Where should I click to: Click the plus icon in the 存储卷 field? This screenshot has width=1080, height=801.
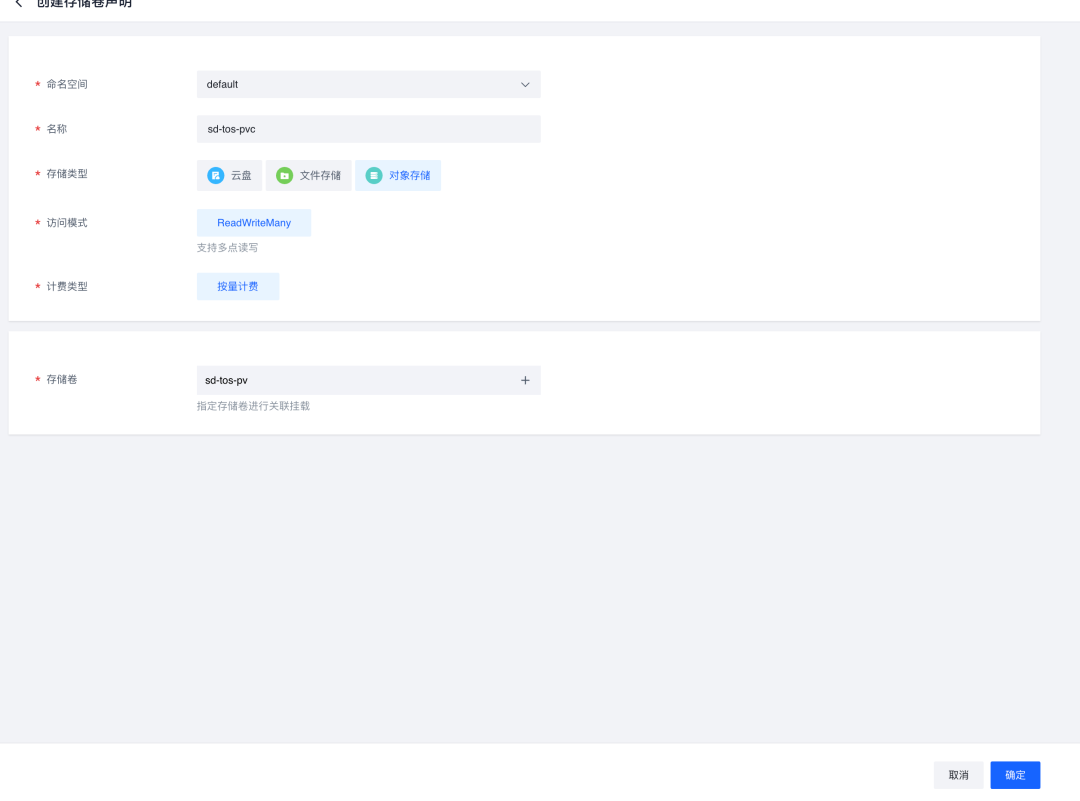(x=525, y=380)
